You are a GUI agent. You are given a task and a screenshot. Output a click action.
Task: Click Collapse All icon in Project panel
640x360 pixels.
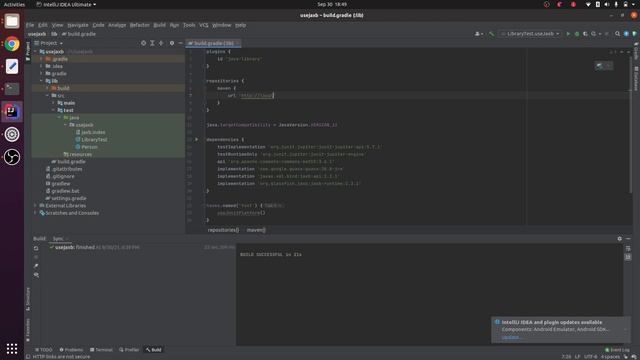point(161,43)
